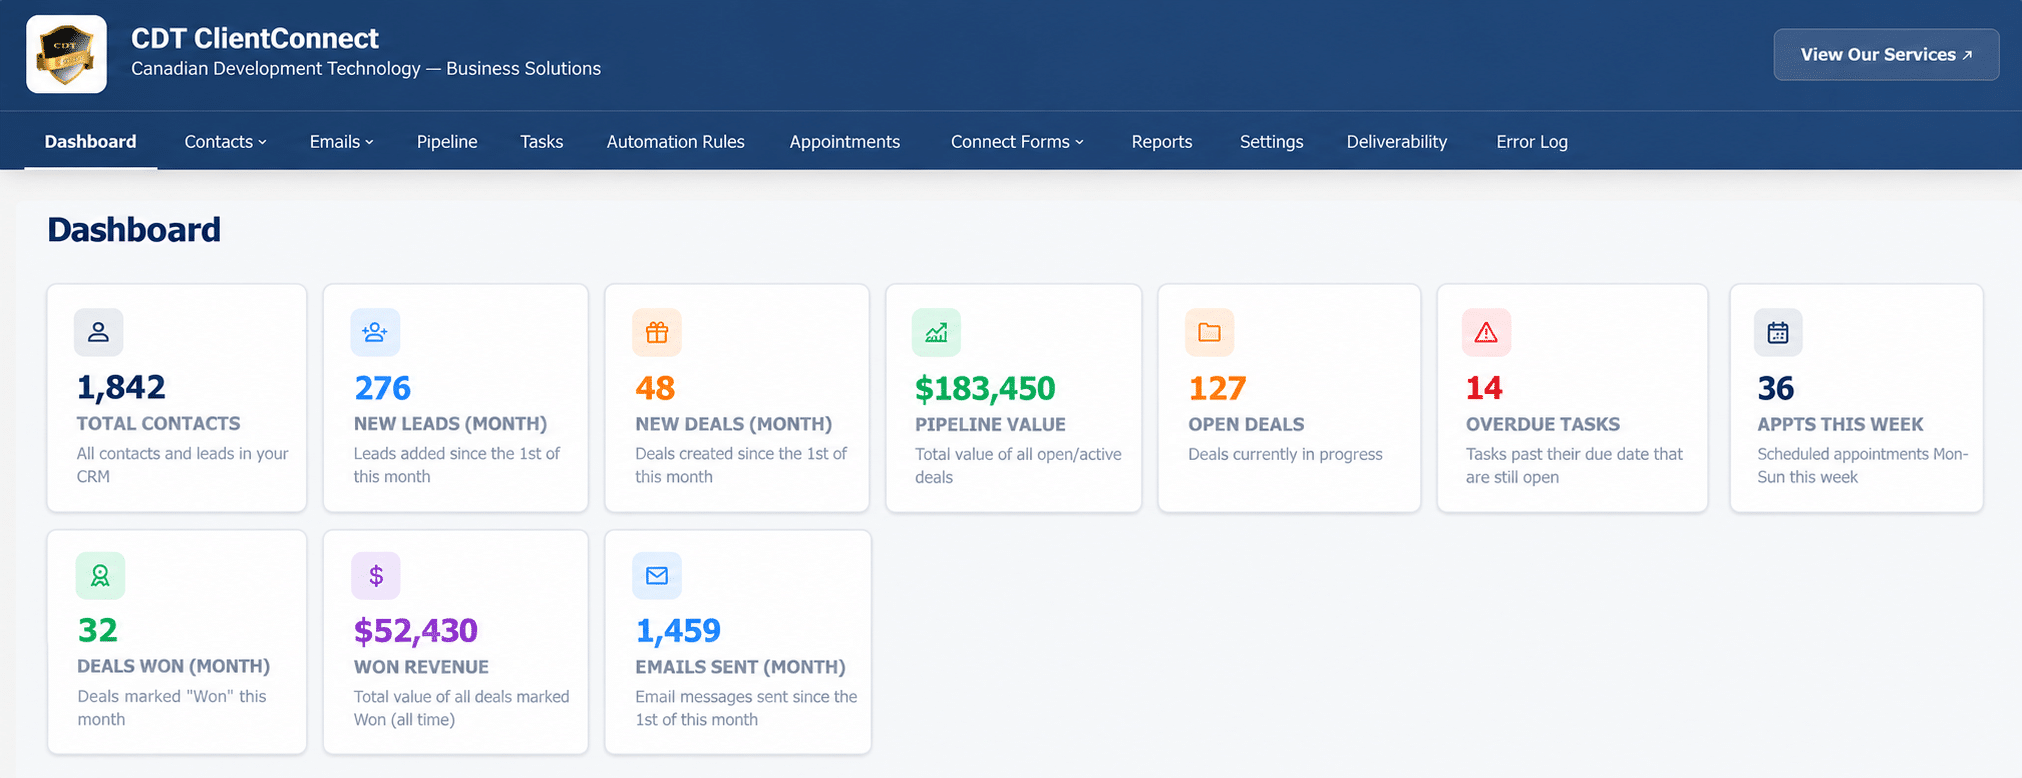Click the Open Deals folder icon

pyautogui.click(x=1210, y=332)
